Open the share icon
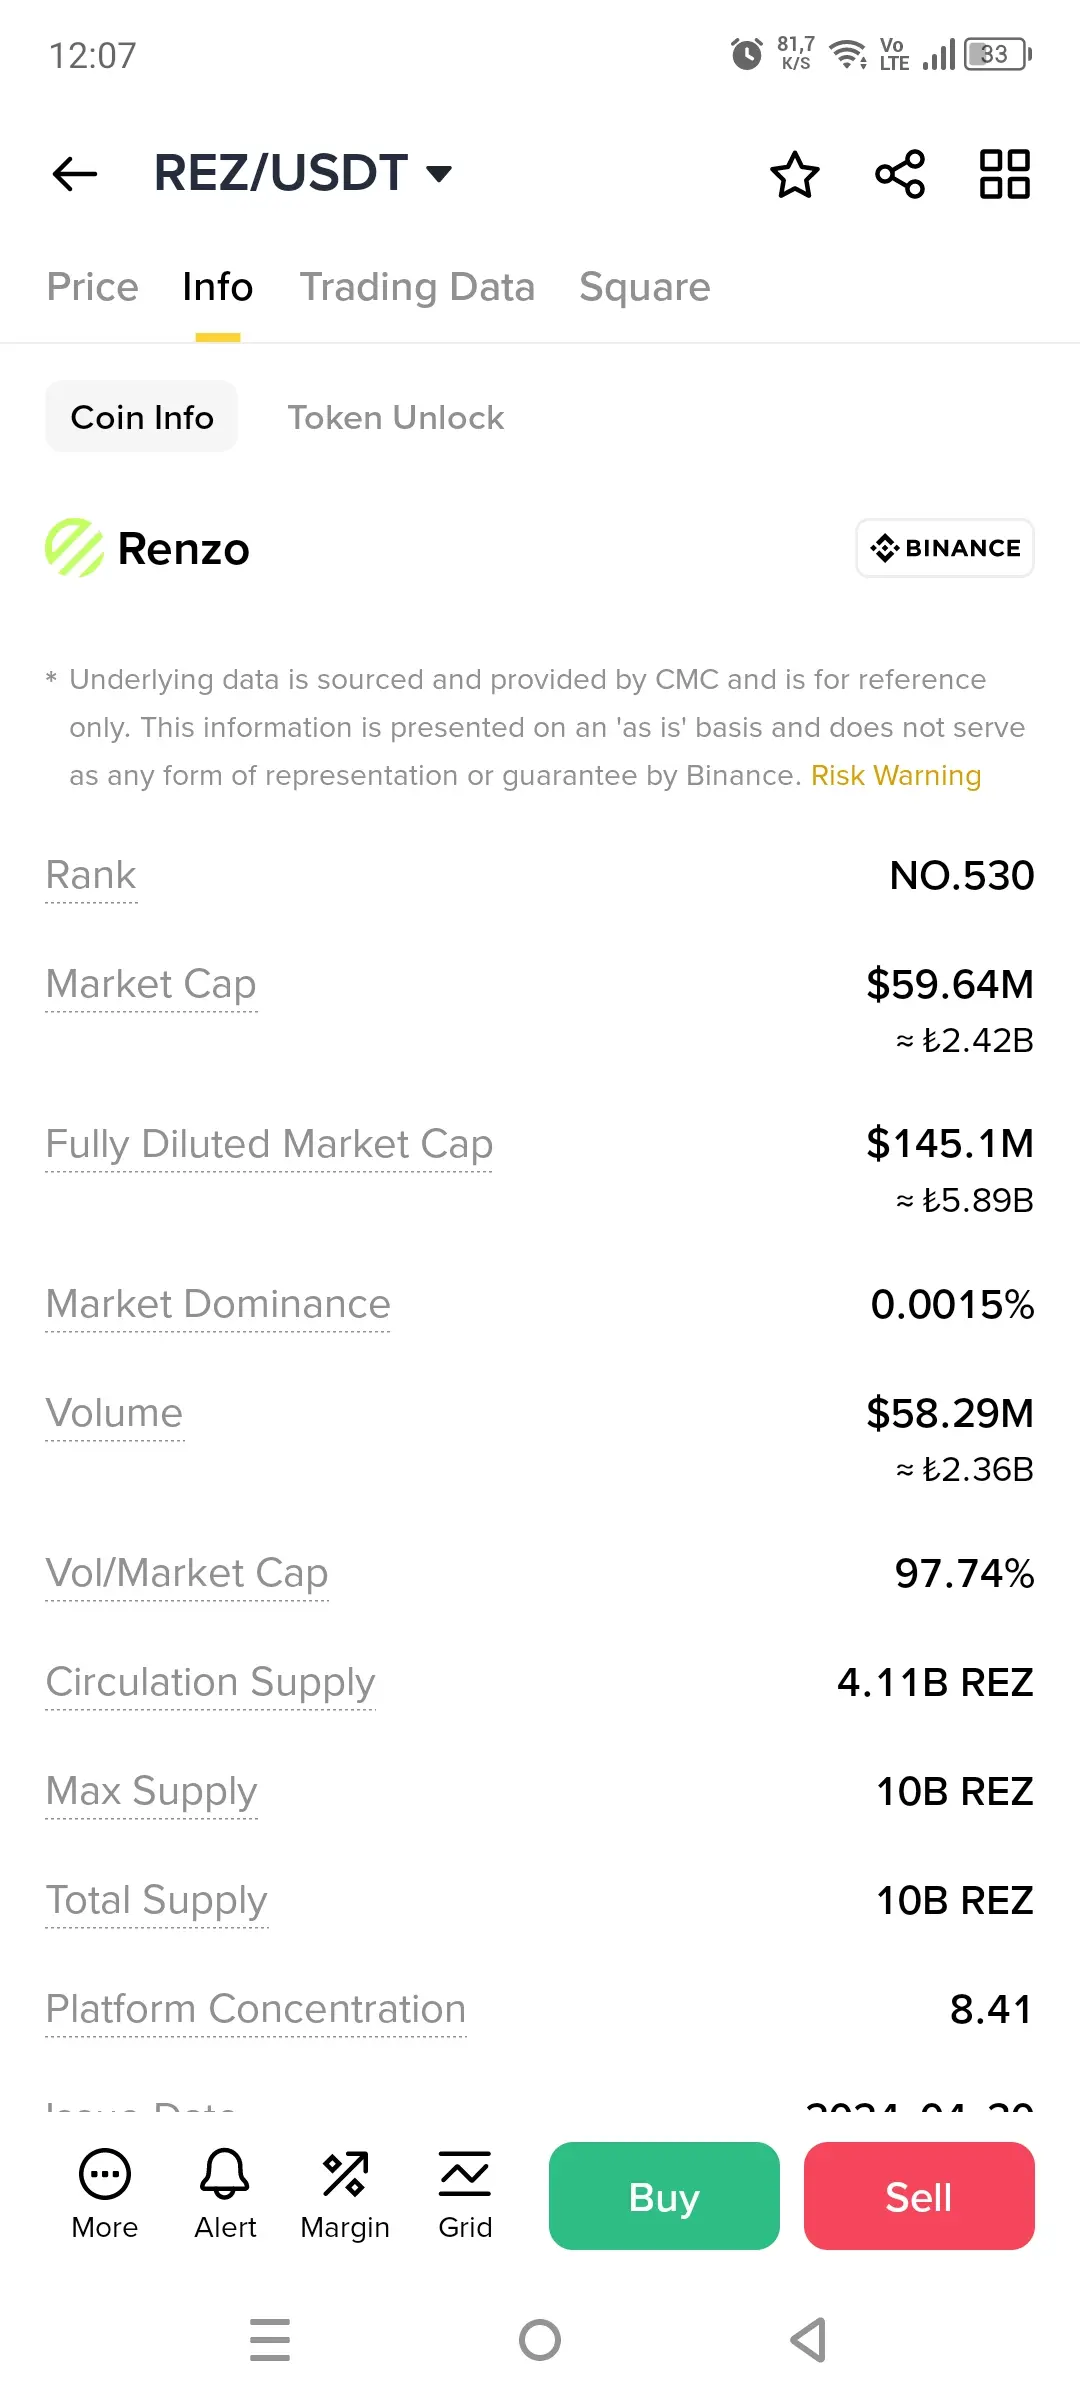 (900, 174)
